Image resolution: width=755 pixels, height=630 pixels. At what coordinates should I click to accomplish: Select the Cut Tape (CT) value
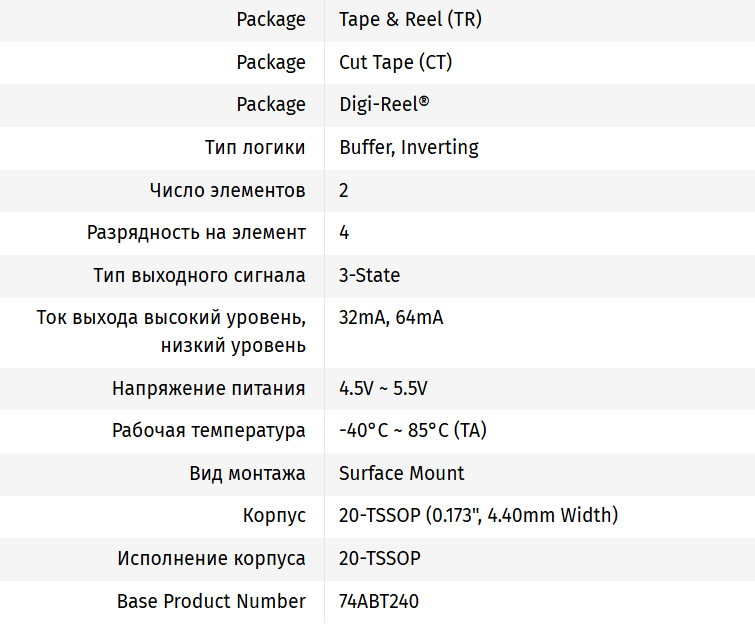[395, 62]
